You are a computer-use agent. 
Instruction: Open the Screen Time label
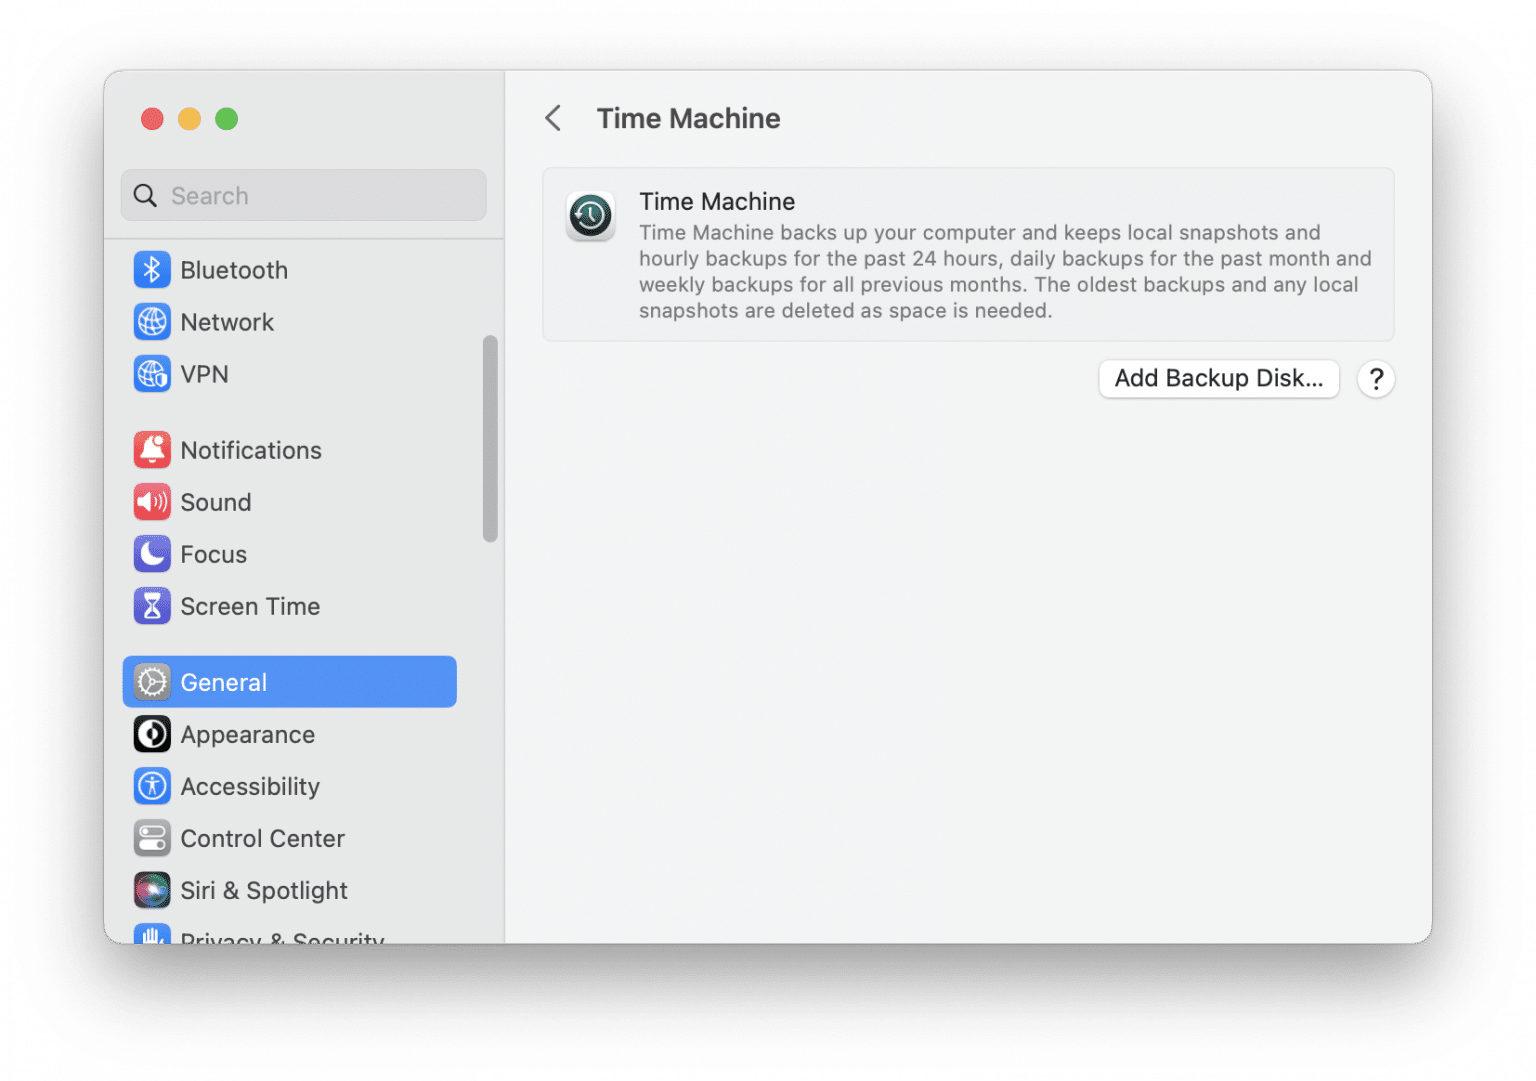point(250,607)
